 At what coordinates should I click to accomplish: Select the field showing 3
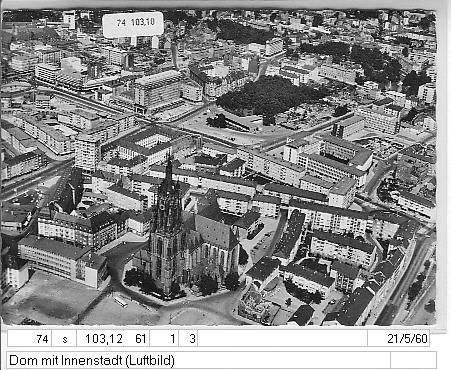point(188,339)
